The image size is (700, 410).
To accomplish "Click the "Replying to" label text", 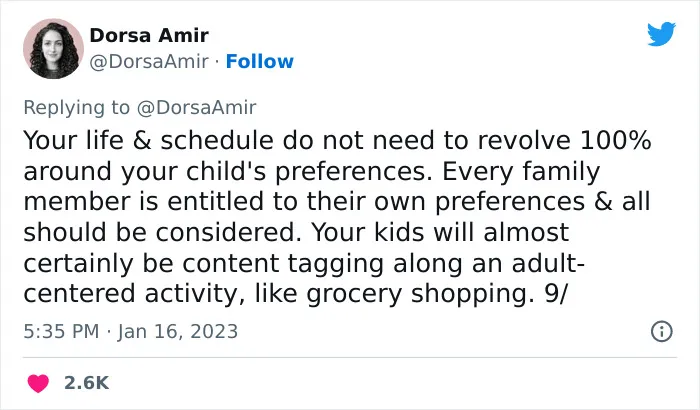I will point(76,108).
